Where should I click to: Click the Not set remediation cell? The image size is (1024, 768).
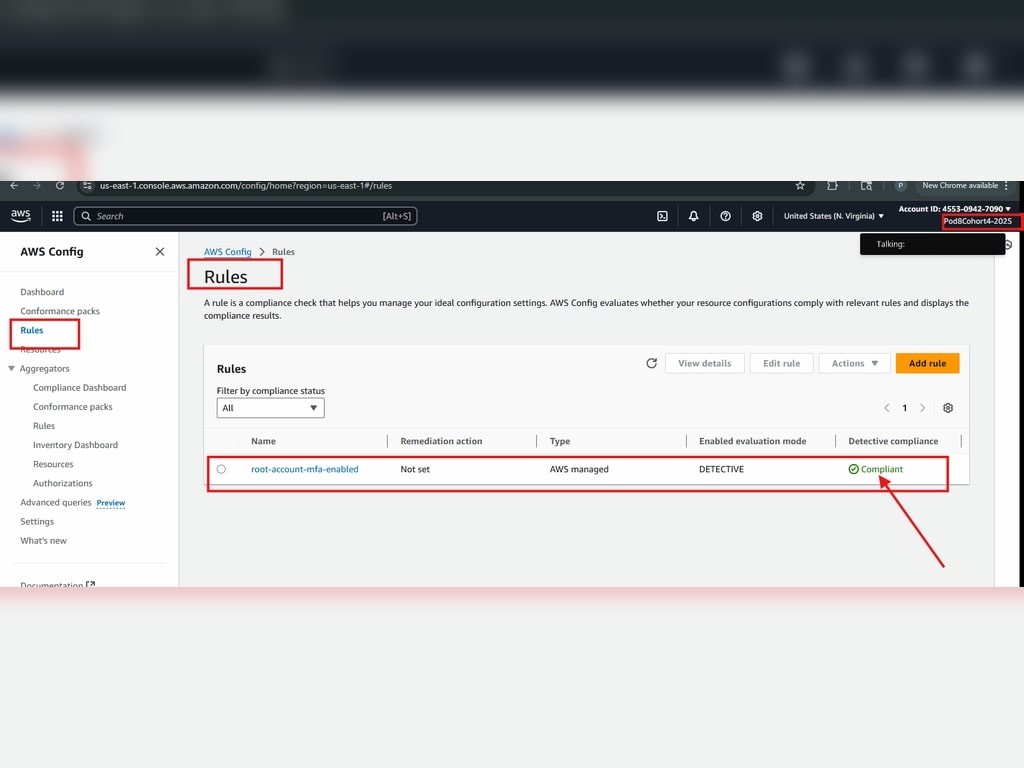415,469
